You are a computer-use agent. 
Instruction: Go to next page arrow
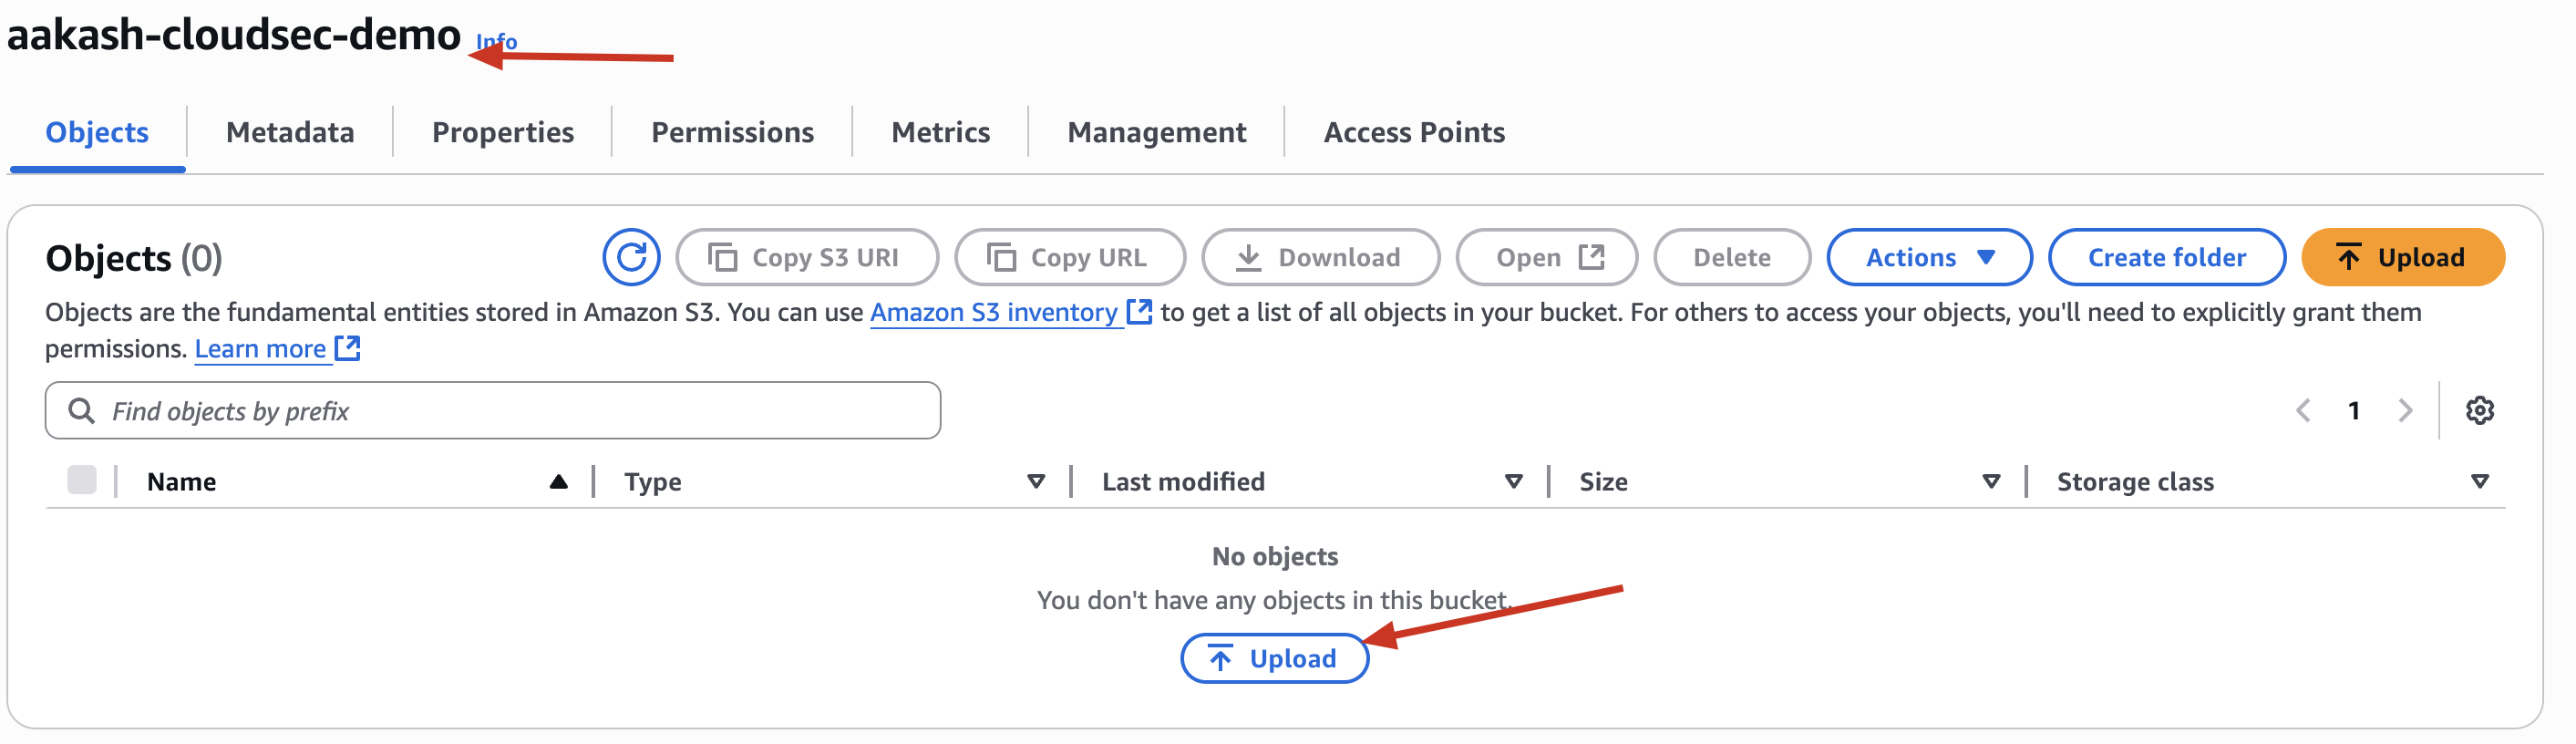point(2405,410)
